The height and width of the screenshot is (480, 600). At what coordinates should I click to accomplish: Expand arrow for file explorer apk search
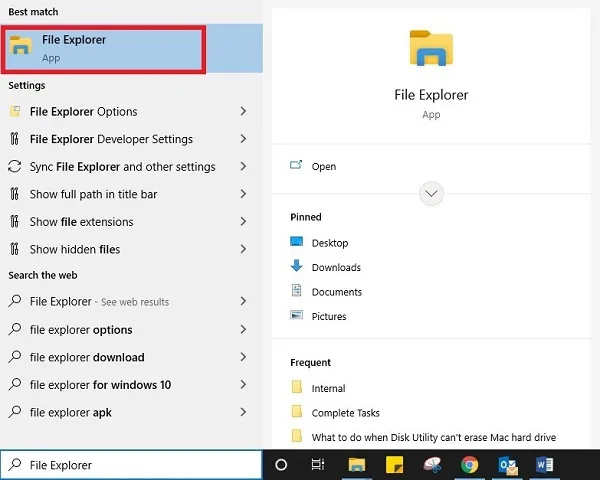coord(243,412)
